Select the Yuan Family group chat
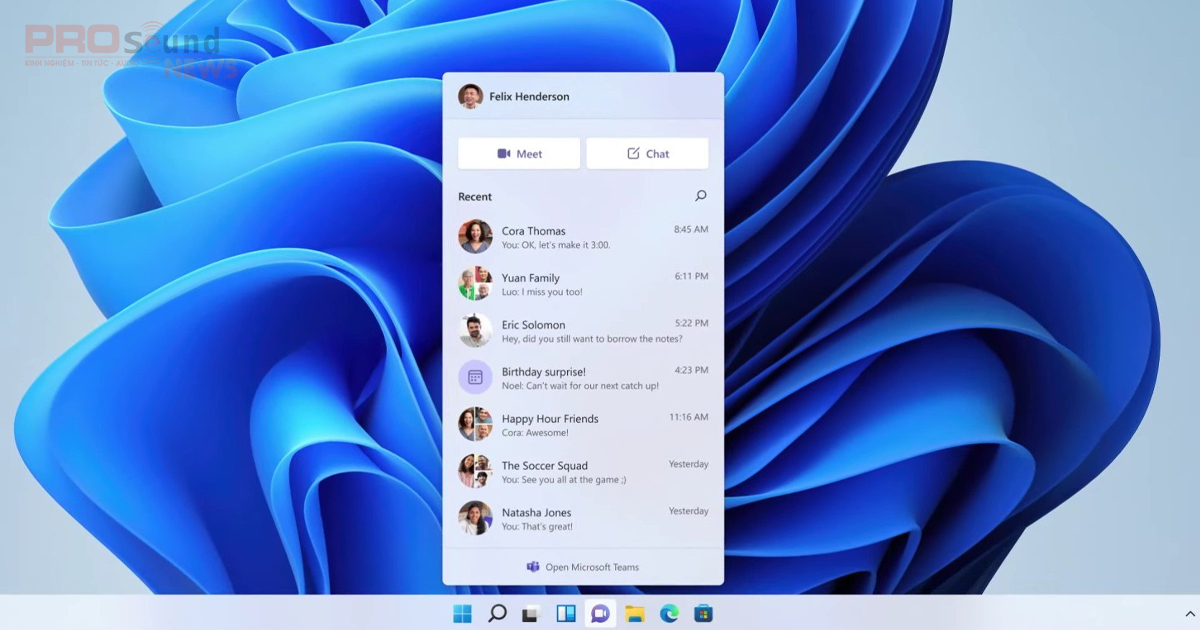Viewport: 1200px width, 630px height. 583,284
